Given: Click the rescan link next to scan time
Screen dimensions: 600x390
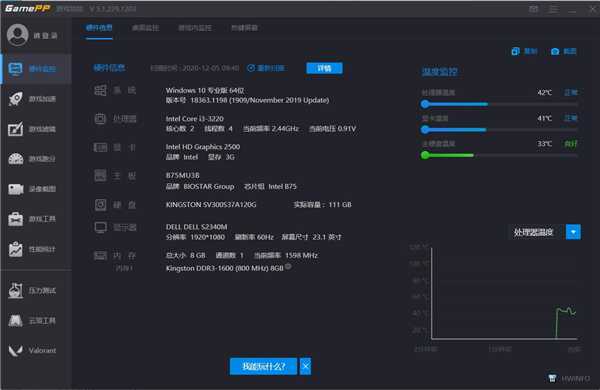Looking at the screenshot, I should (x=266, y=68).
